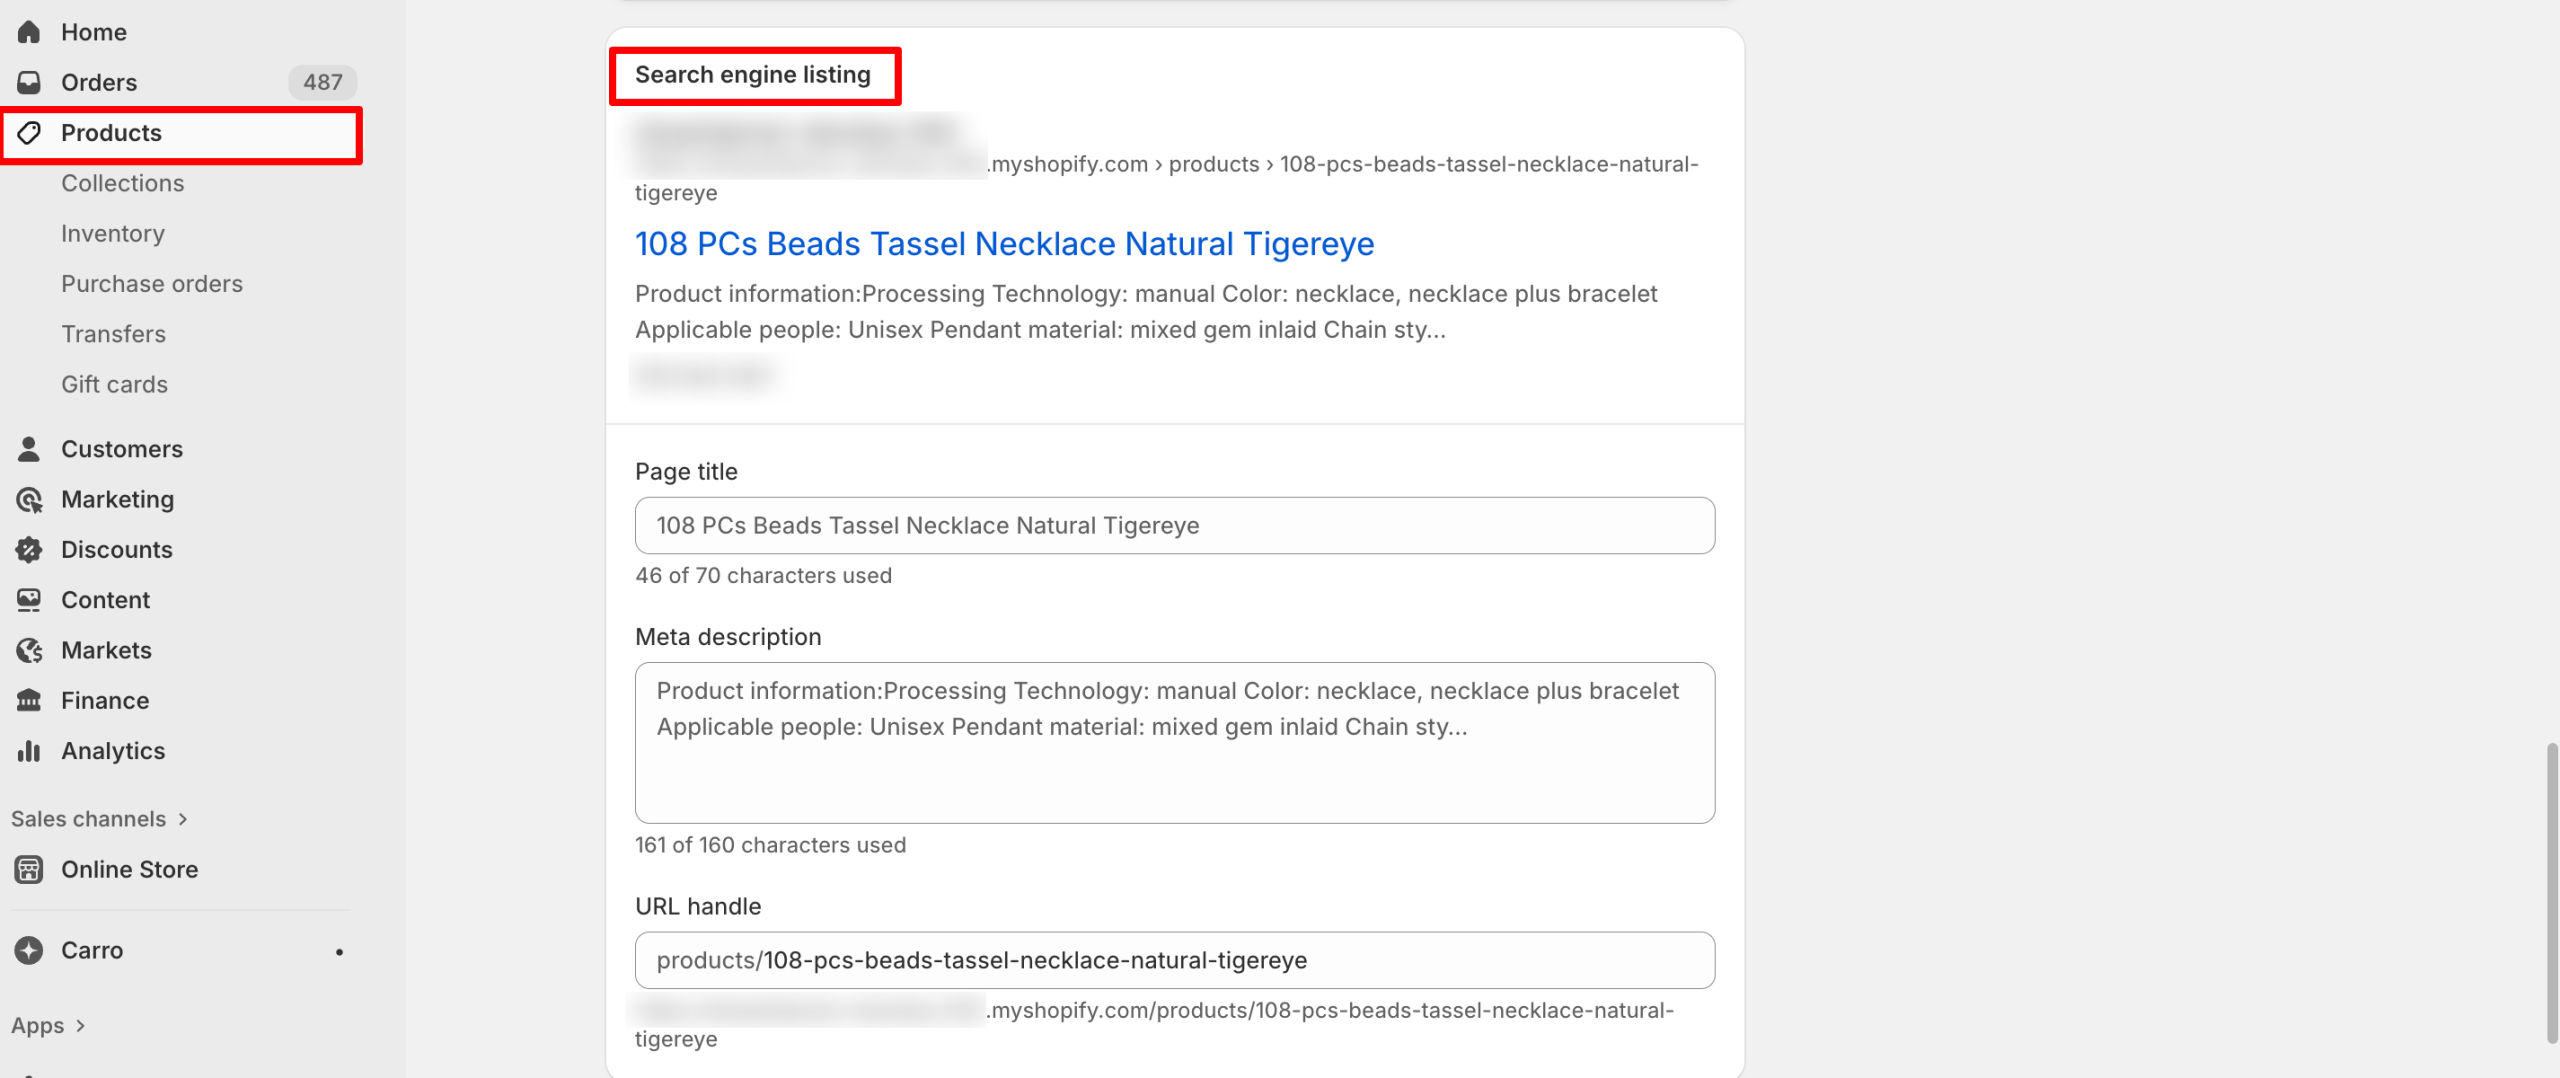Open the Discounts section

[x=117, y=549]
